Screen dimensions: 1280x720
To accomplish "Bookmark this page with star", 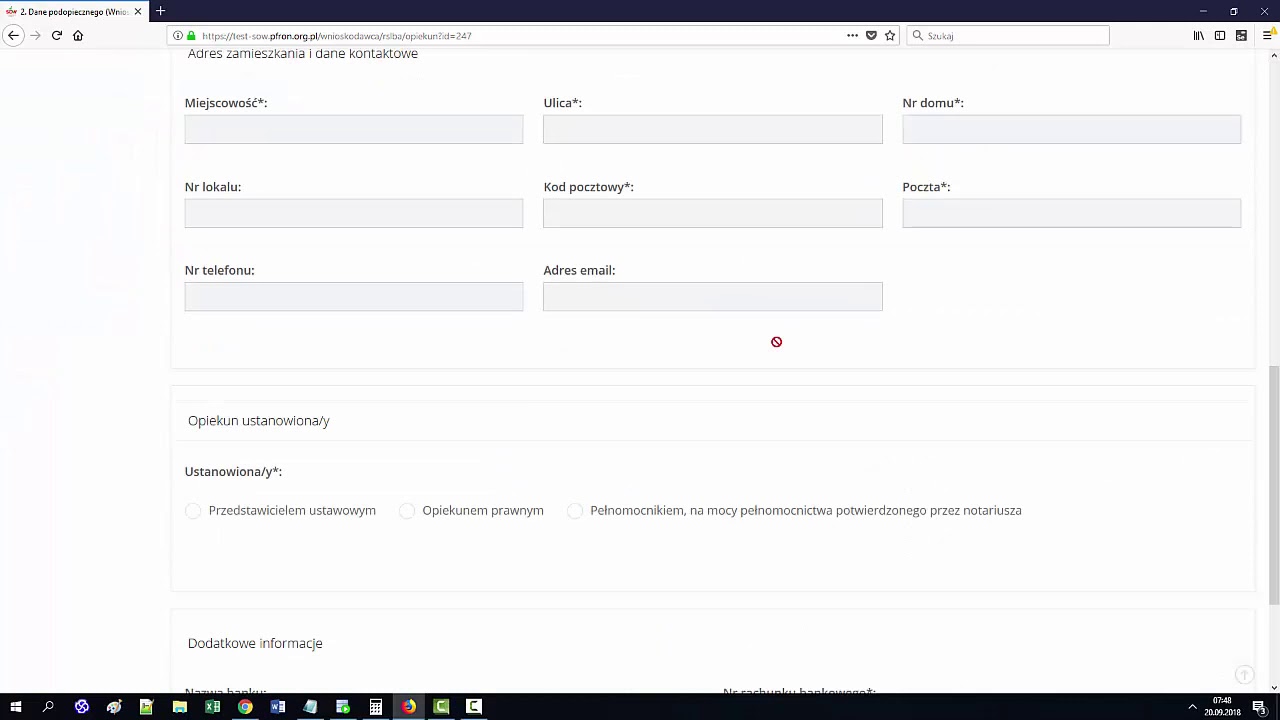I will [890, 35].
